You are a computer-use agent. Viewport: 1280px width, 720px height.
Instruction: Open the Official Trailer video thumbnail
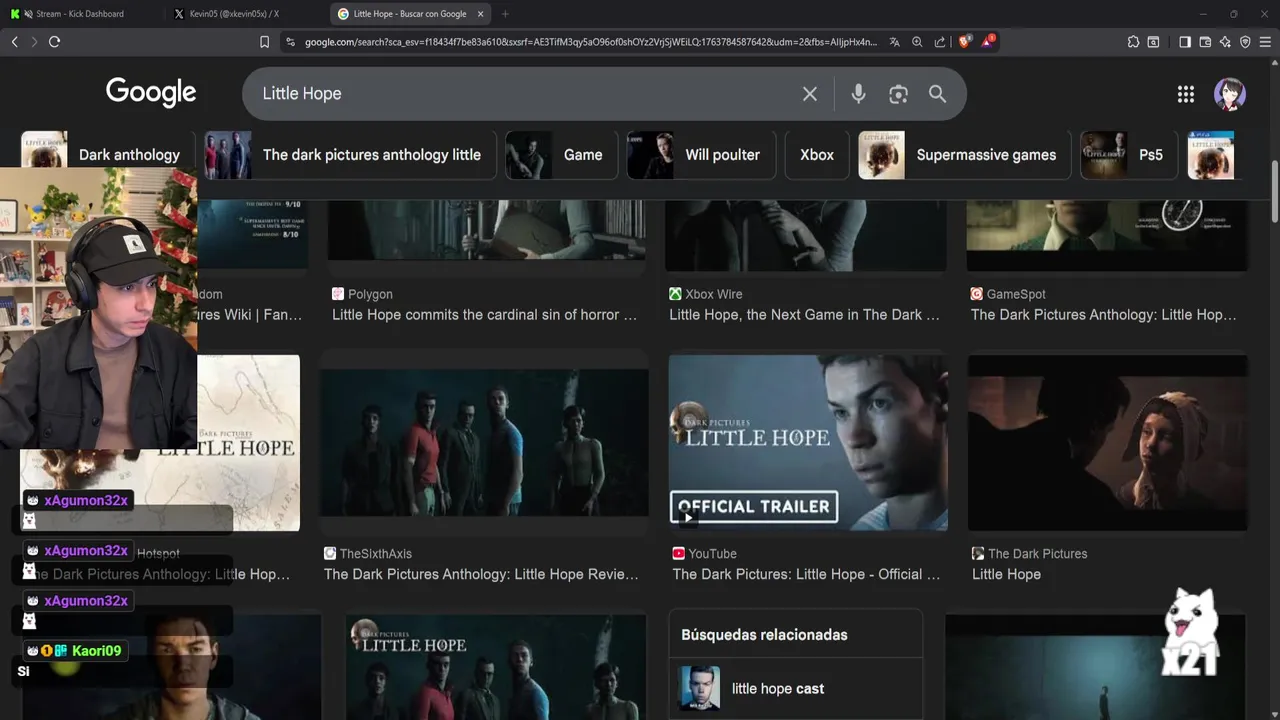(808, 443)
